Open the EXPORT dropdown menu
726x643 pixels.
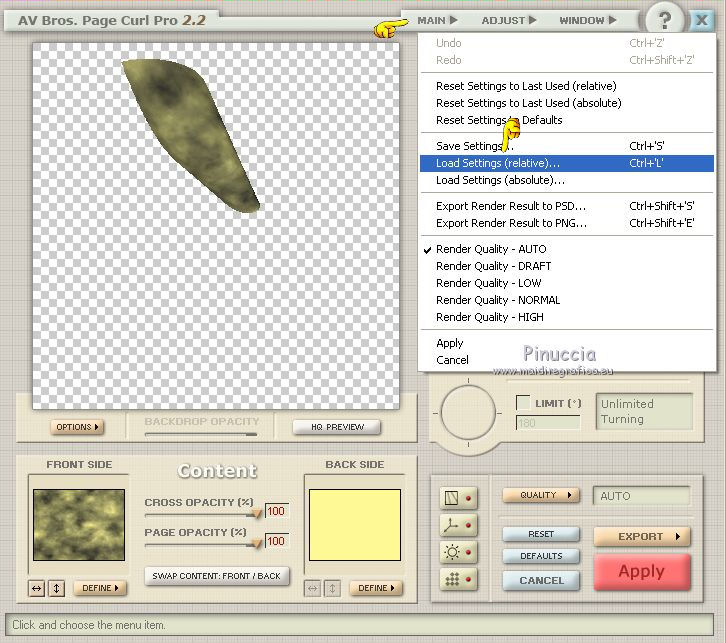pos(641,537)
